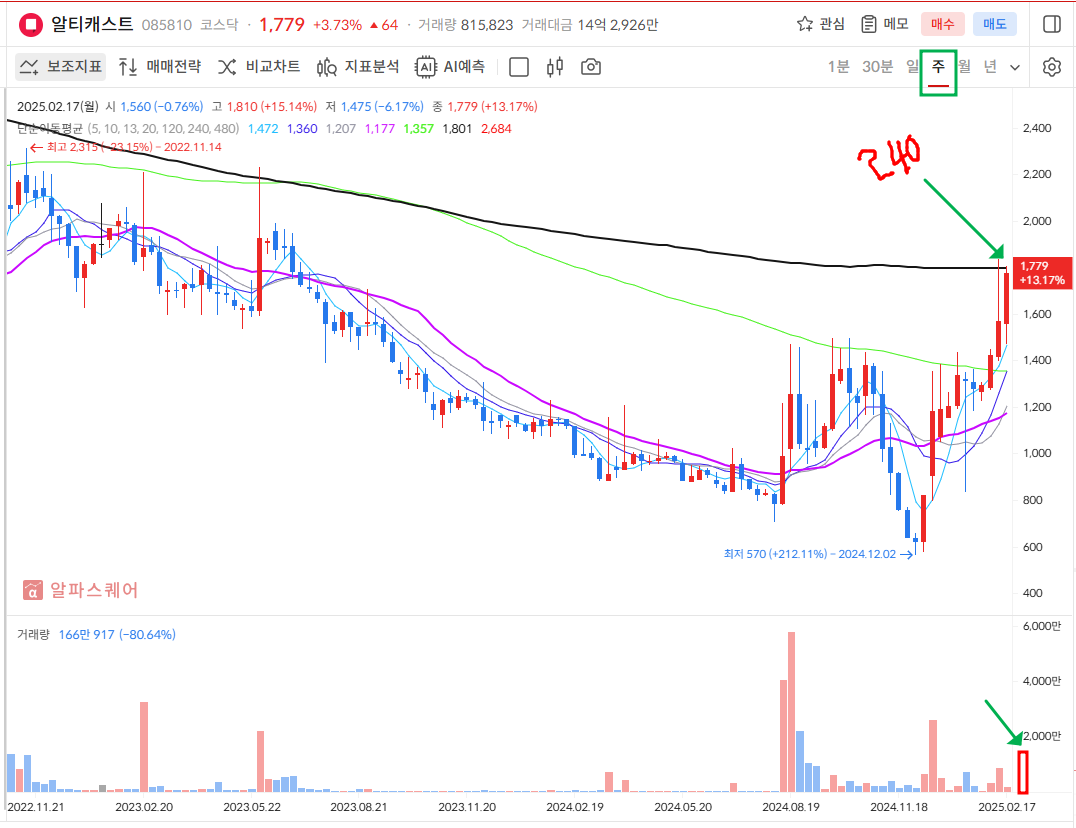Viewport: 1076px width, 828px height.
Task: Click the 10-period MA value 1,360
Action: pyautogui.click(x=302, y=128)
